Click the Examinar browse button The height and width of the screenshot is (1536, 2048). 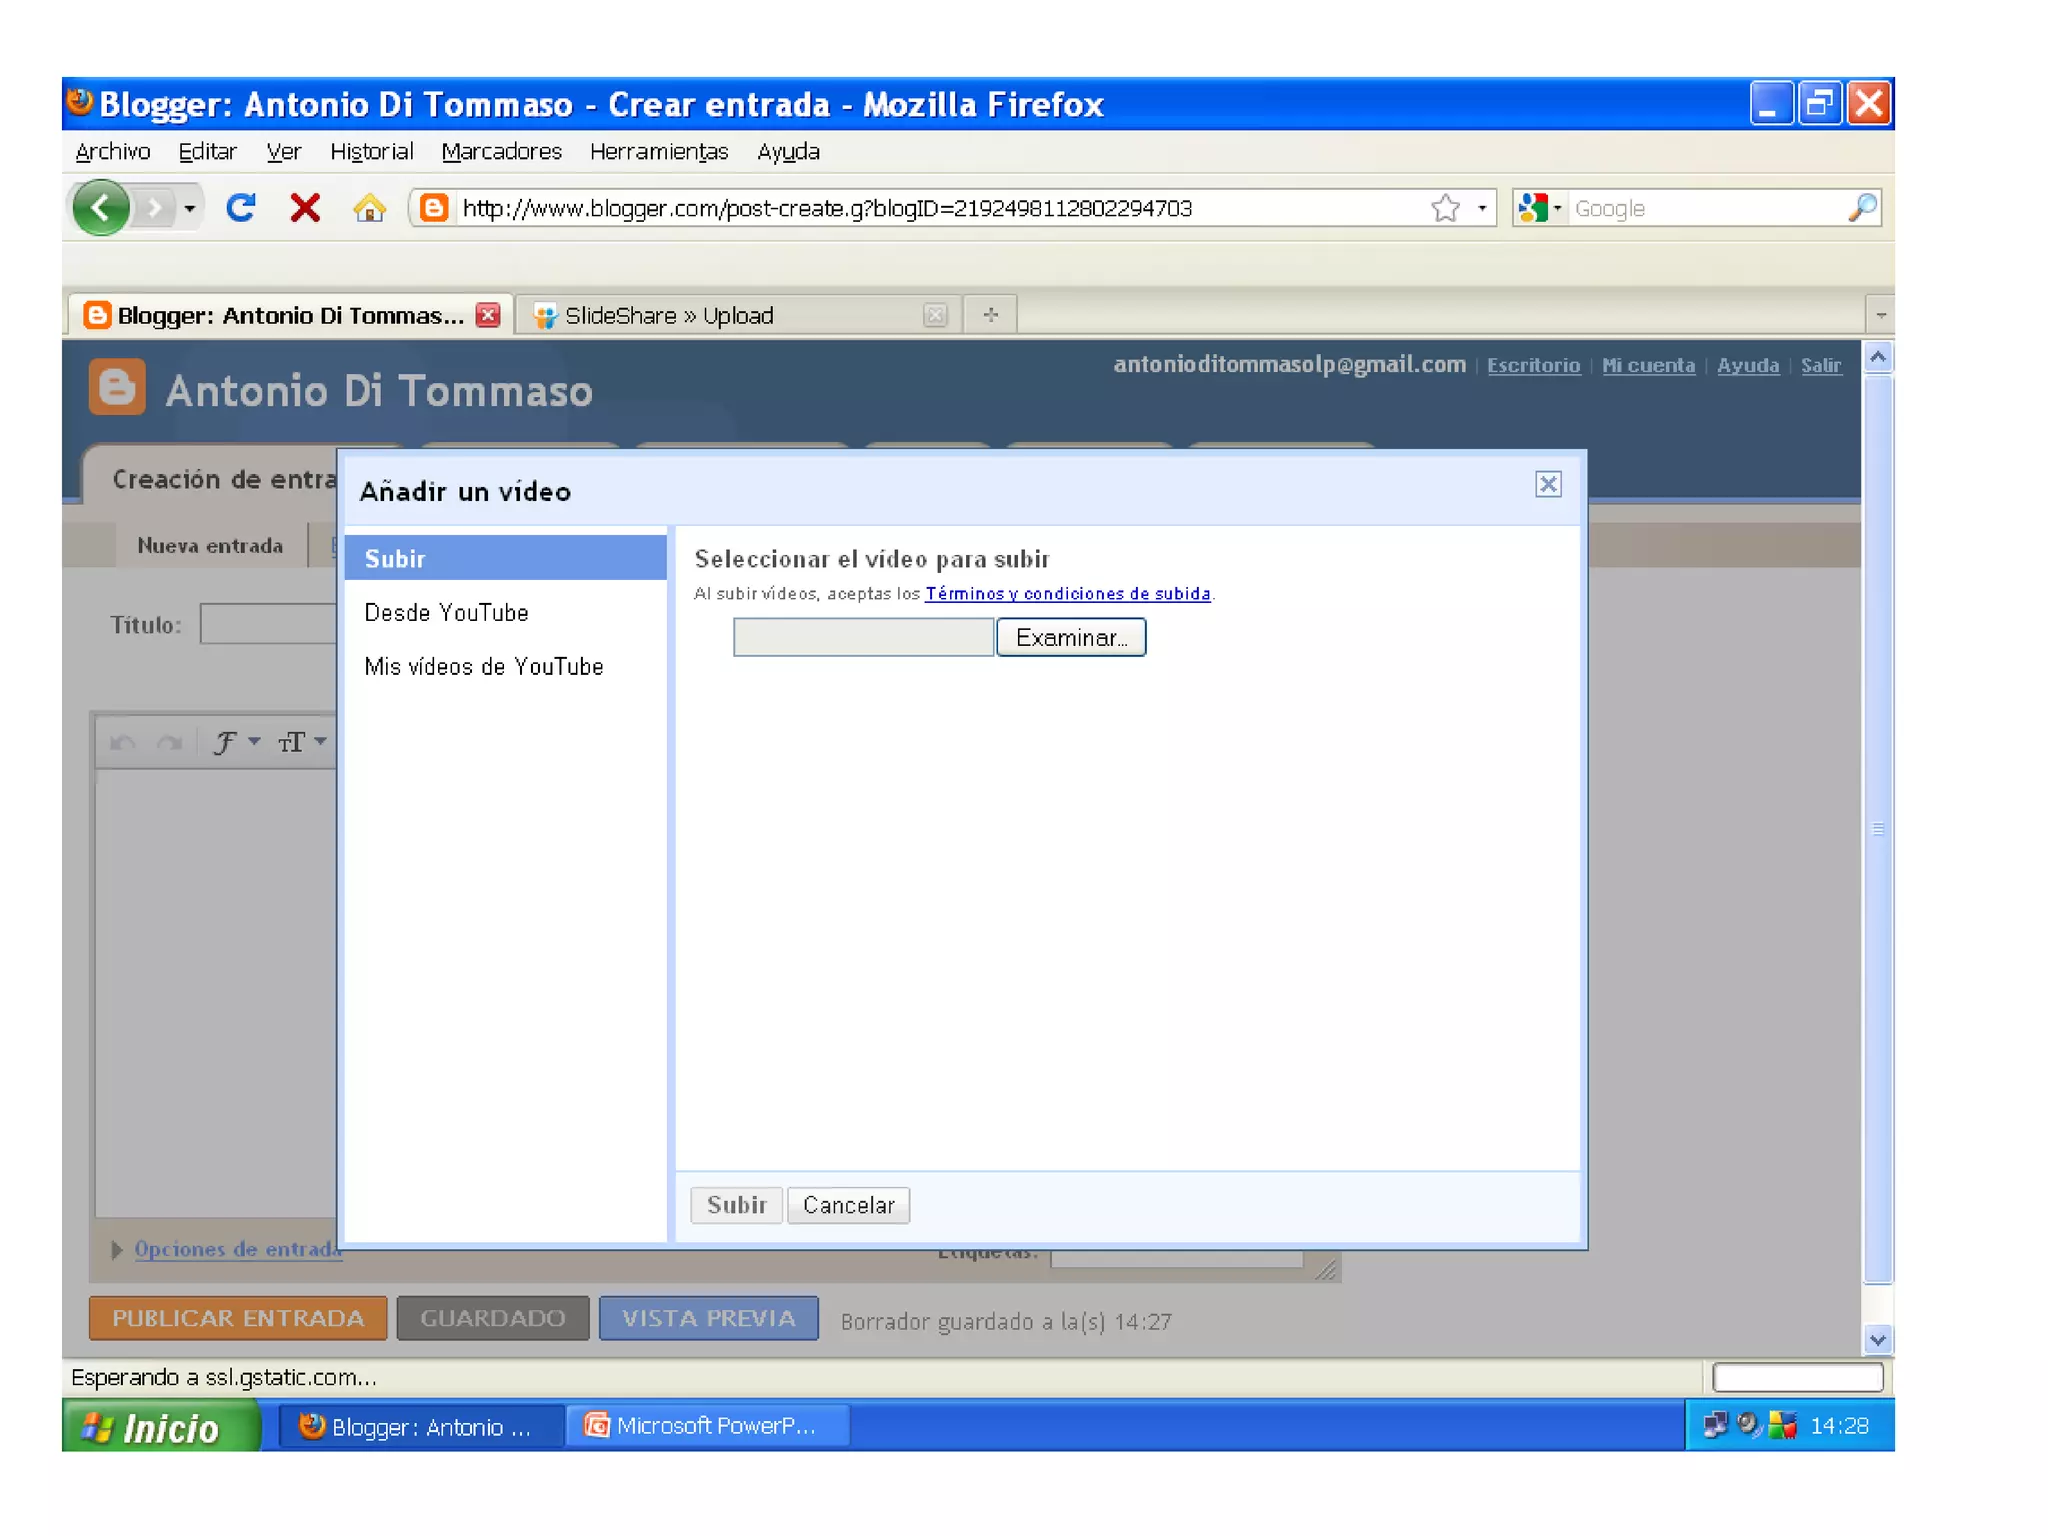click(x=1070, y=638)
